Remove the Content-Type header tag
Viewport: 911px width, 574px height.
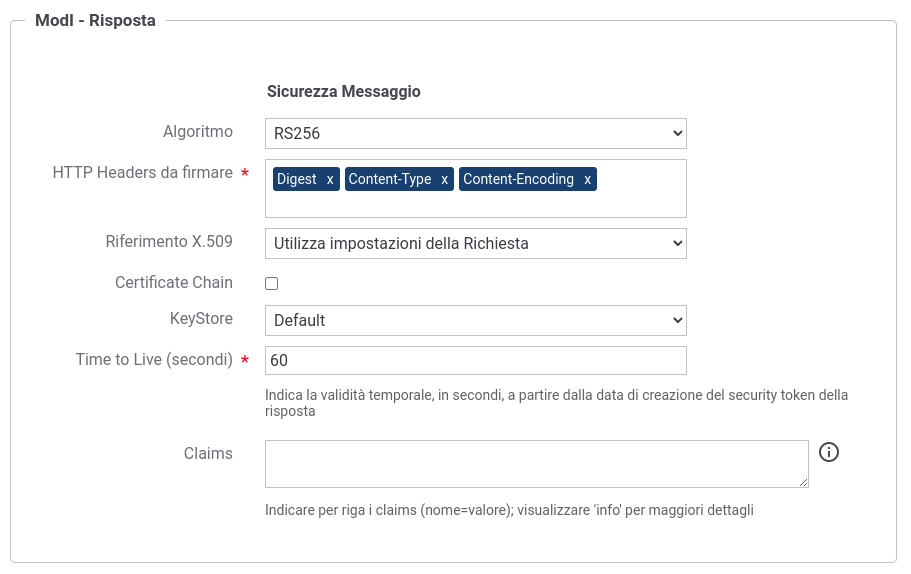(x=444, y=180)
